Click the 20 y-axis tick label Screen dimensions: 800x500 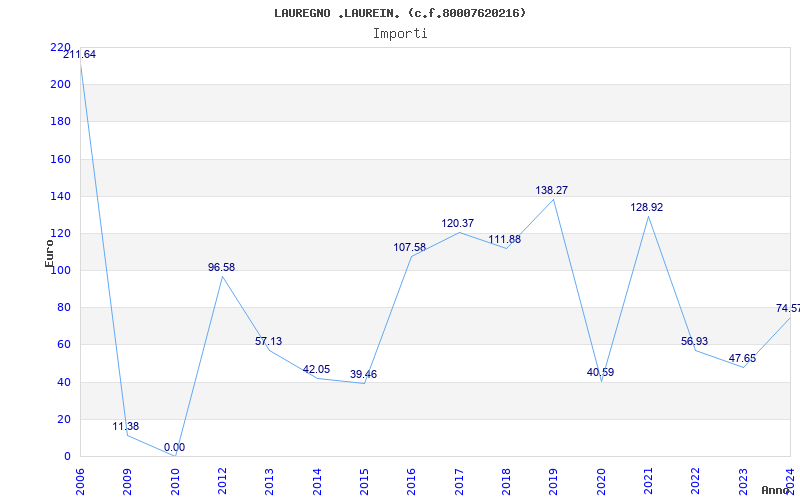63,419
